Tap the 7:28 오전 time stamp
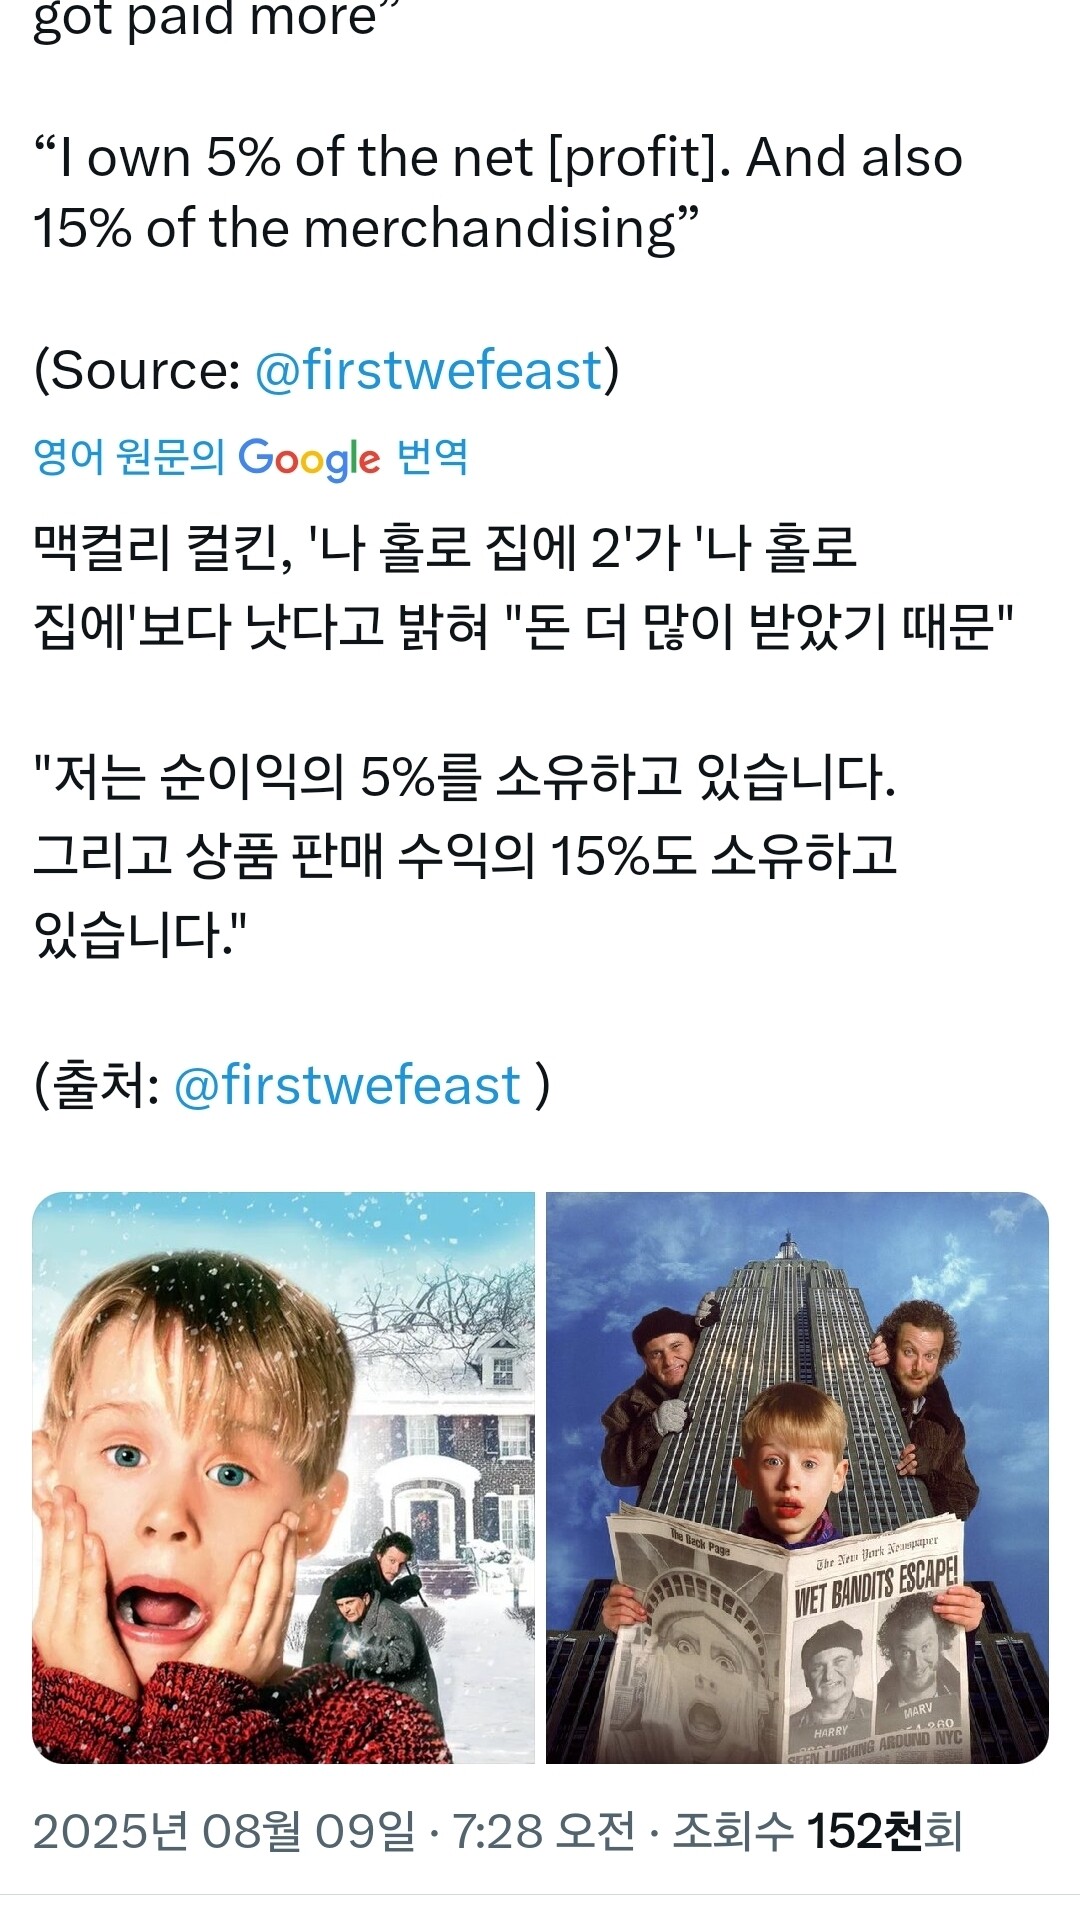1080x1920 pixels. pos(544,1832)
